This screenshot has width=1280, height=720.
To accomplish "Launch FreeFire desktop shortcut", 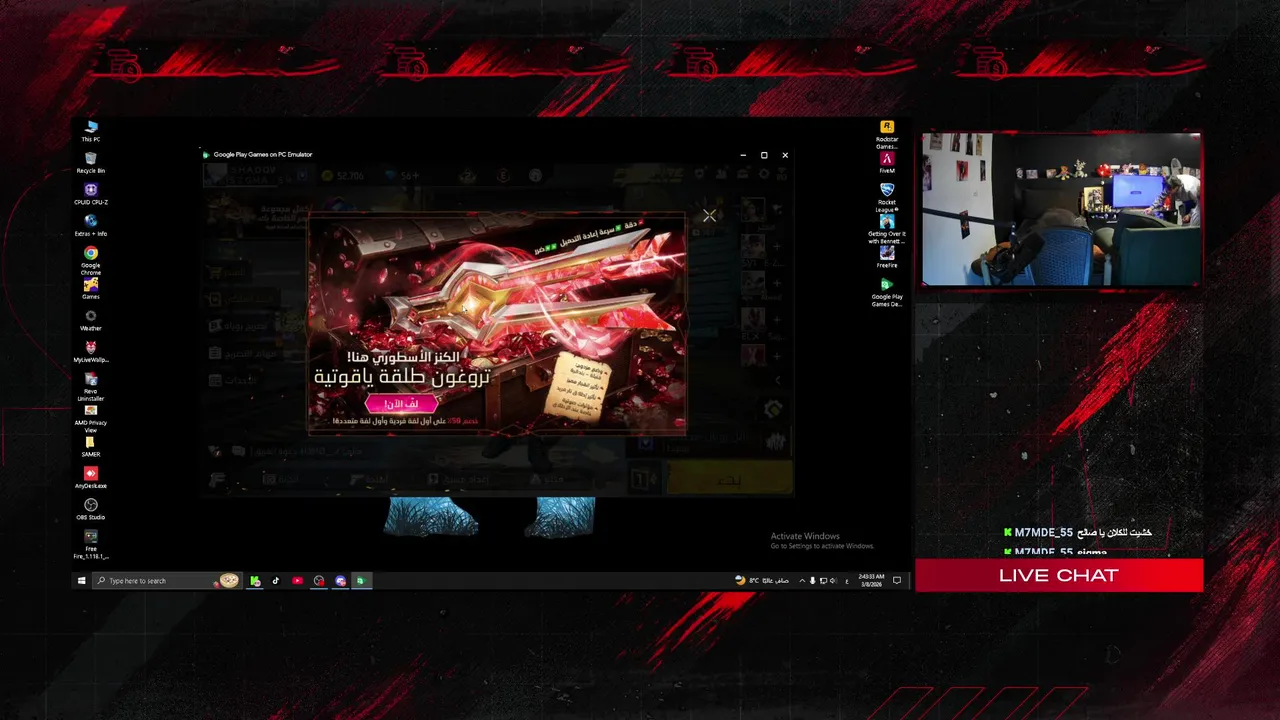I will click(887, 258).
